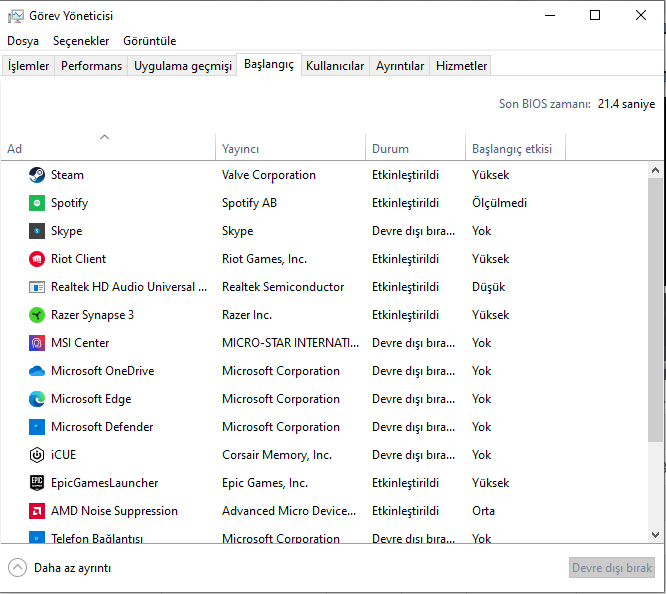Image resolution: width=666 pixels, height=594 pixels.
Task: Click the red Riot Client icon
Action: pyautogui.click(x=37, y=259)
